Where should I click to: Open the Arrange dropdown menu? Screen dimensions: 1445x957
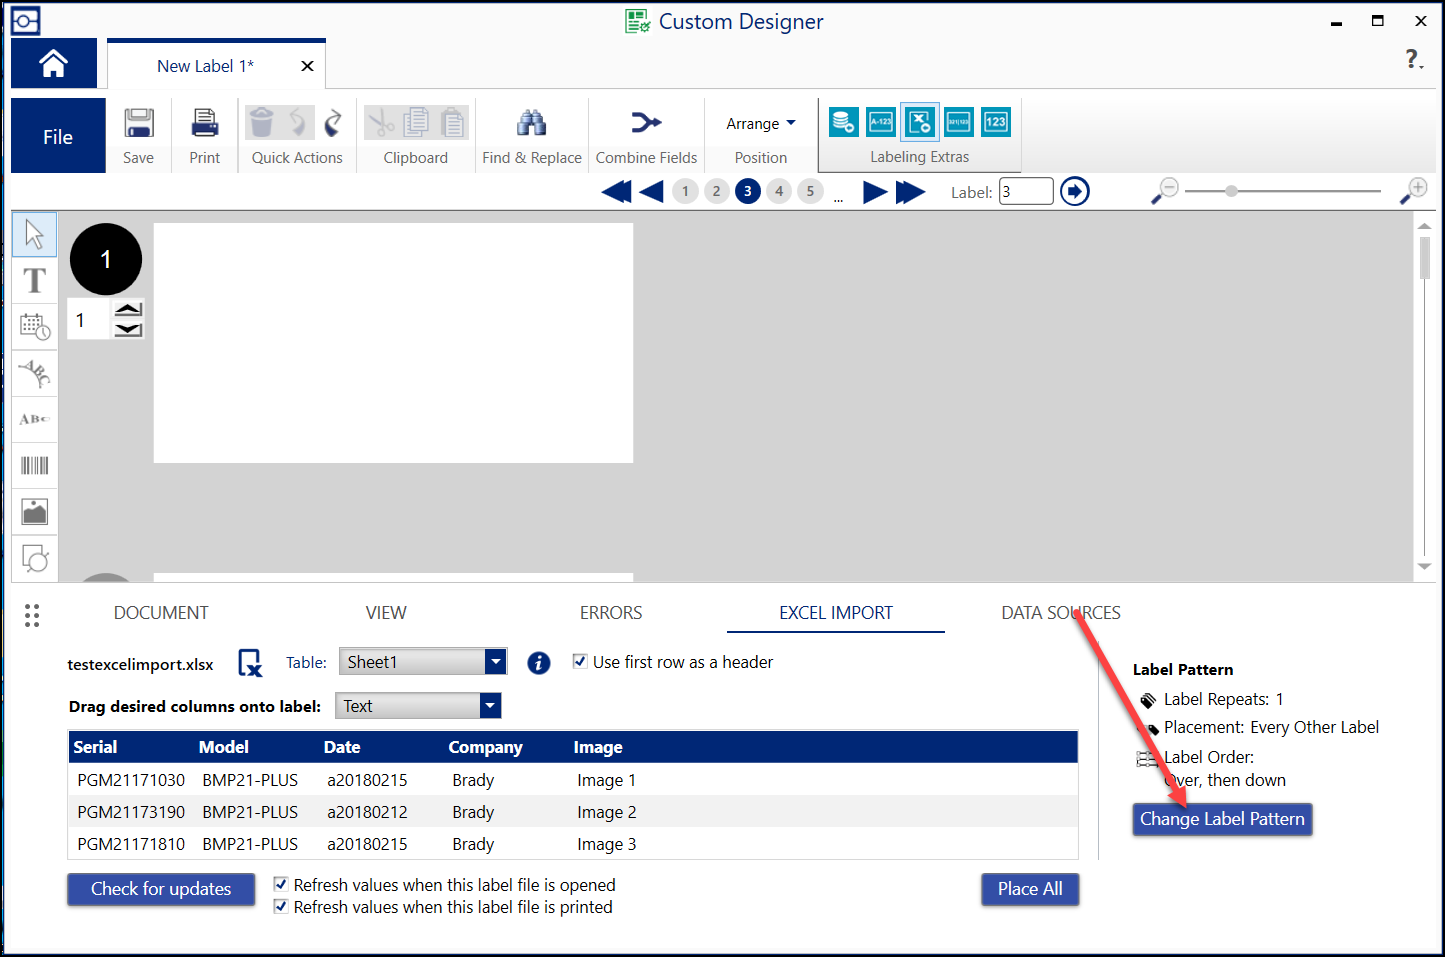[761, 124]
